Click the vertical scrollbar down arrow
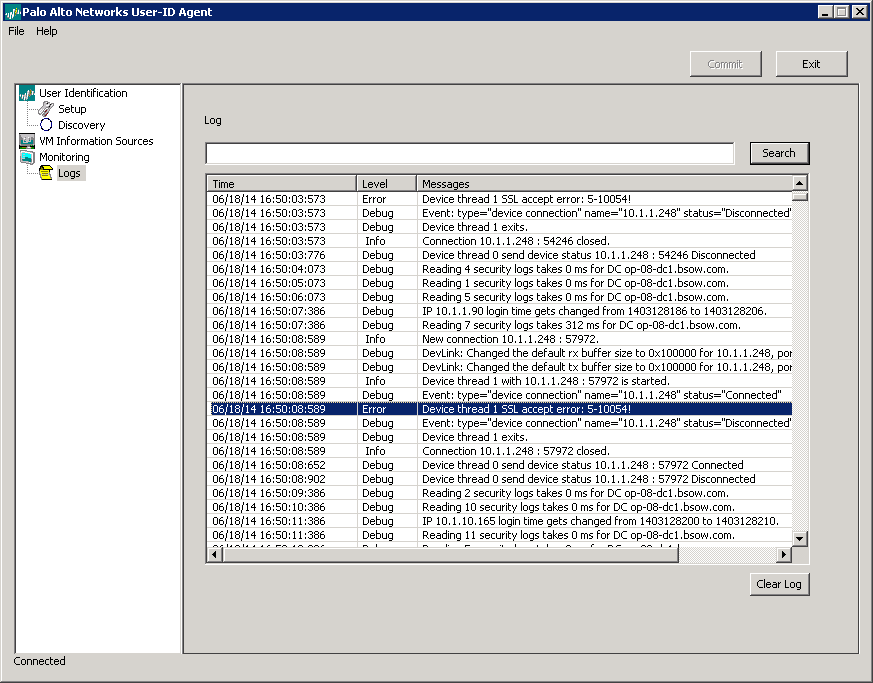The image size is (873, 683). 800,538
